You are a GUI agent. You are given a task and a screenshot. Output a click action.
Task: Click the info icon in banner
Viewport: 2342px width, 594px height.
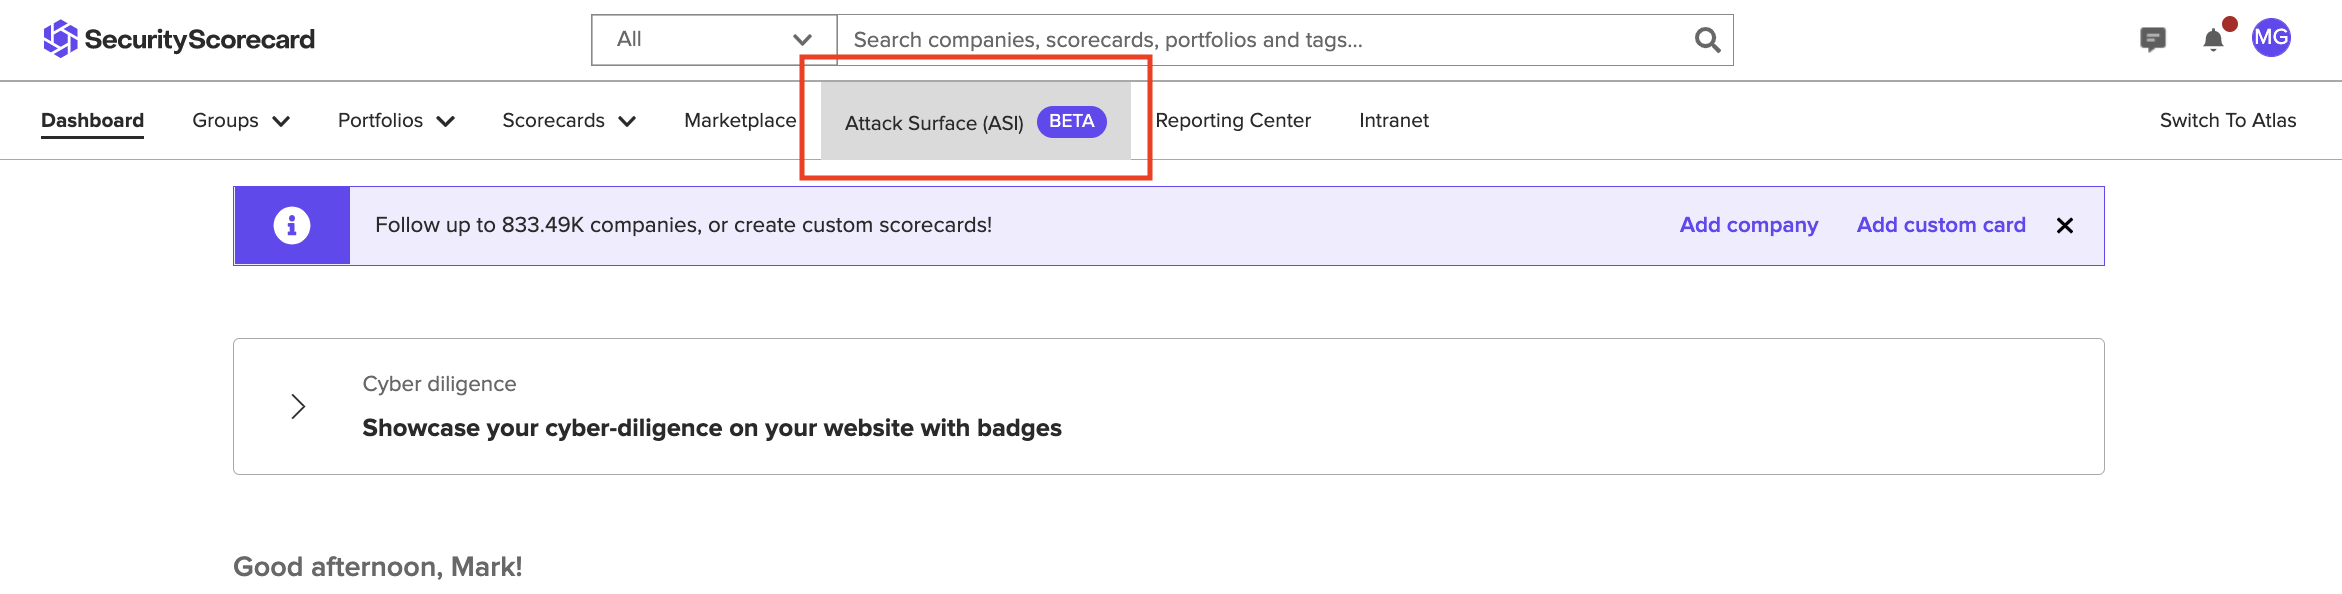[292, 225]
